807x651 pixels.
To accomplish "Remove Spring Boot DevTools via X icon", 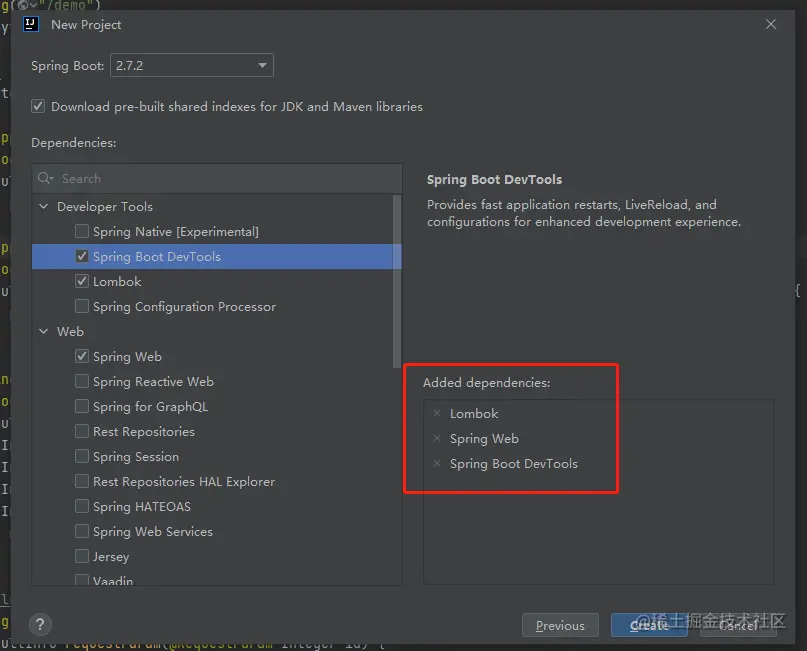I will point(437,464).
